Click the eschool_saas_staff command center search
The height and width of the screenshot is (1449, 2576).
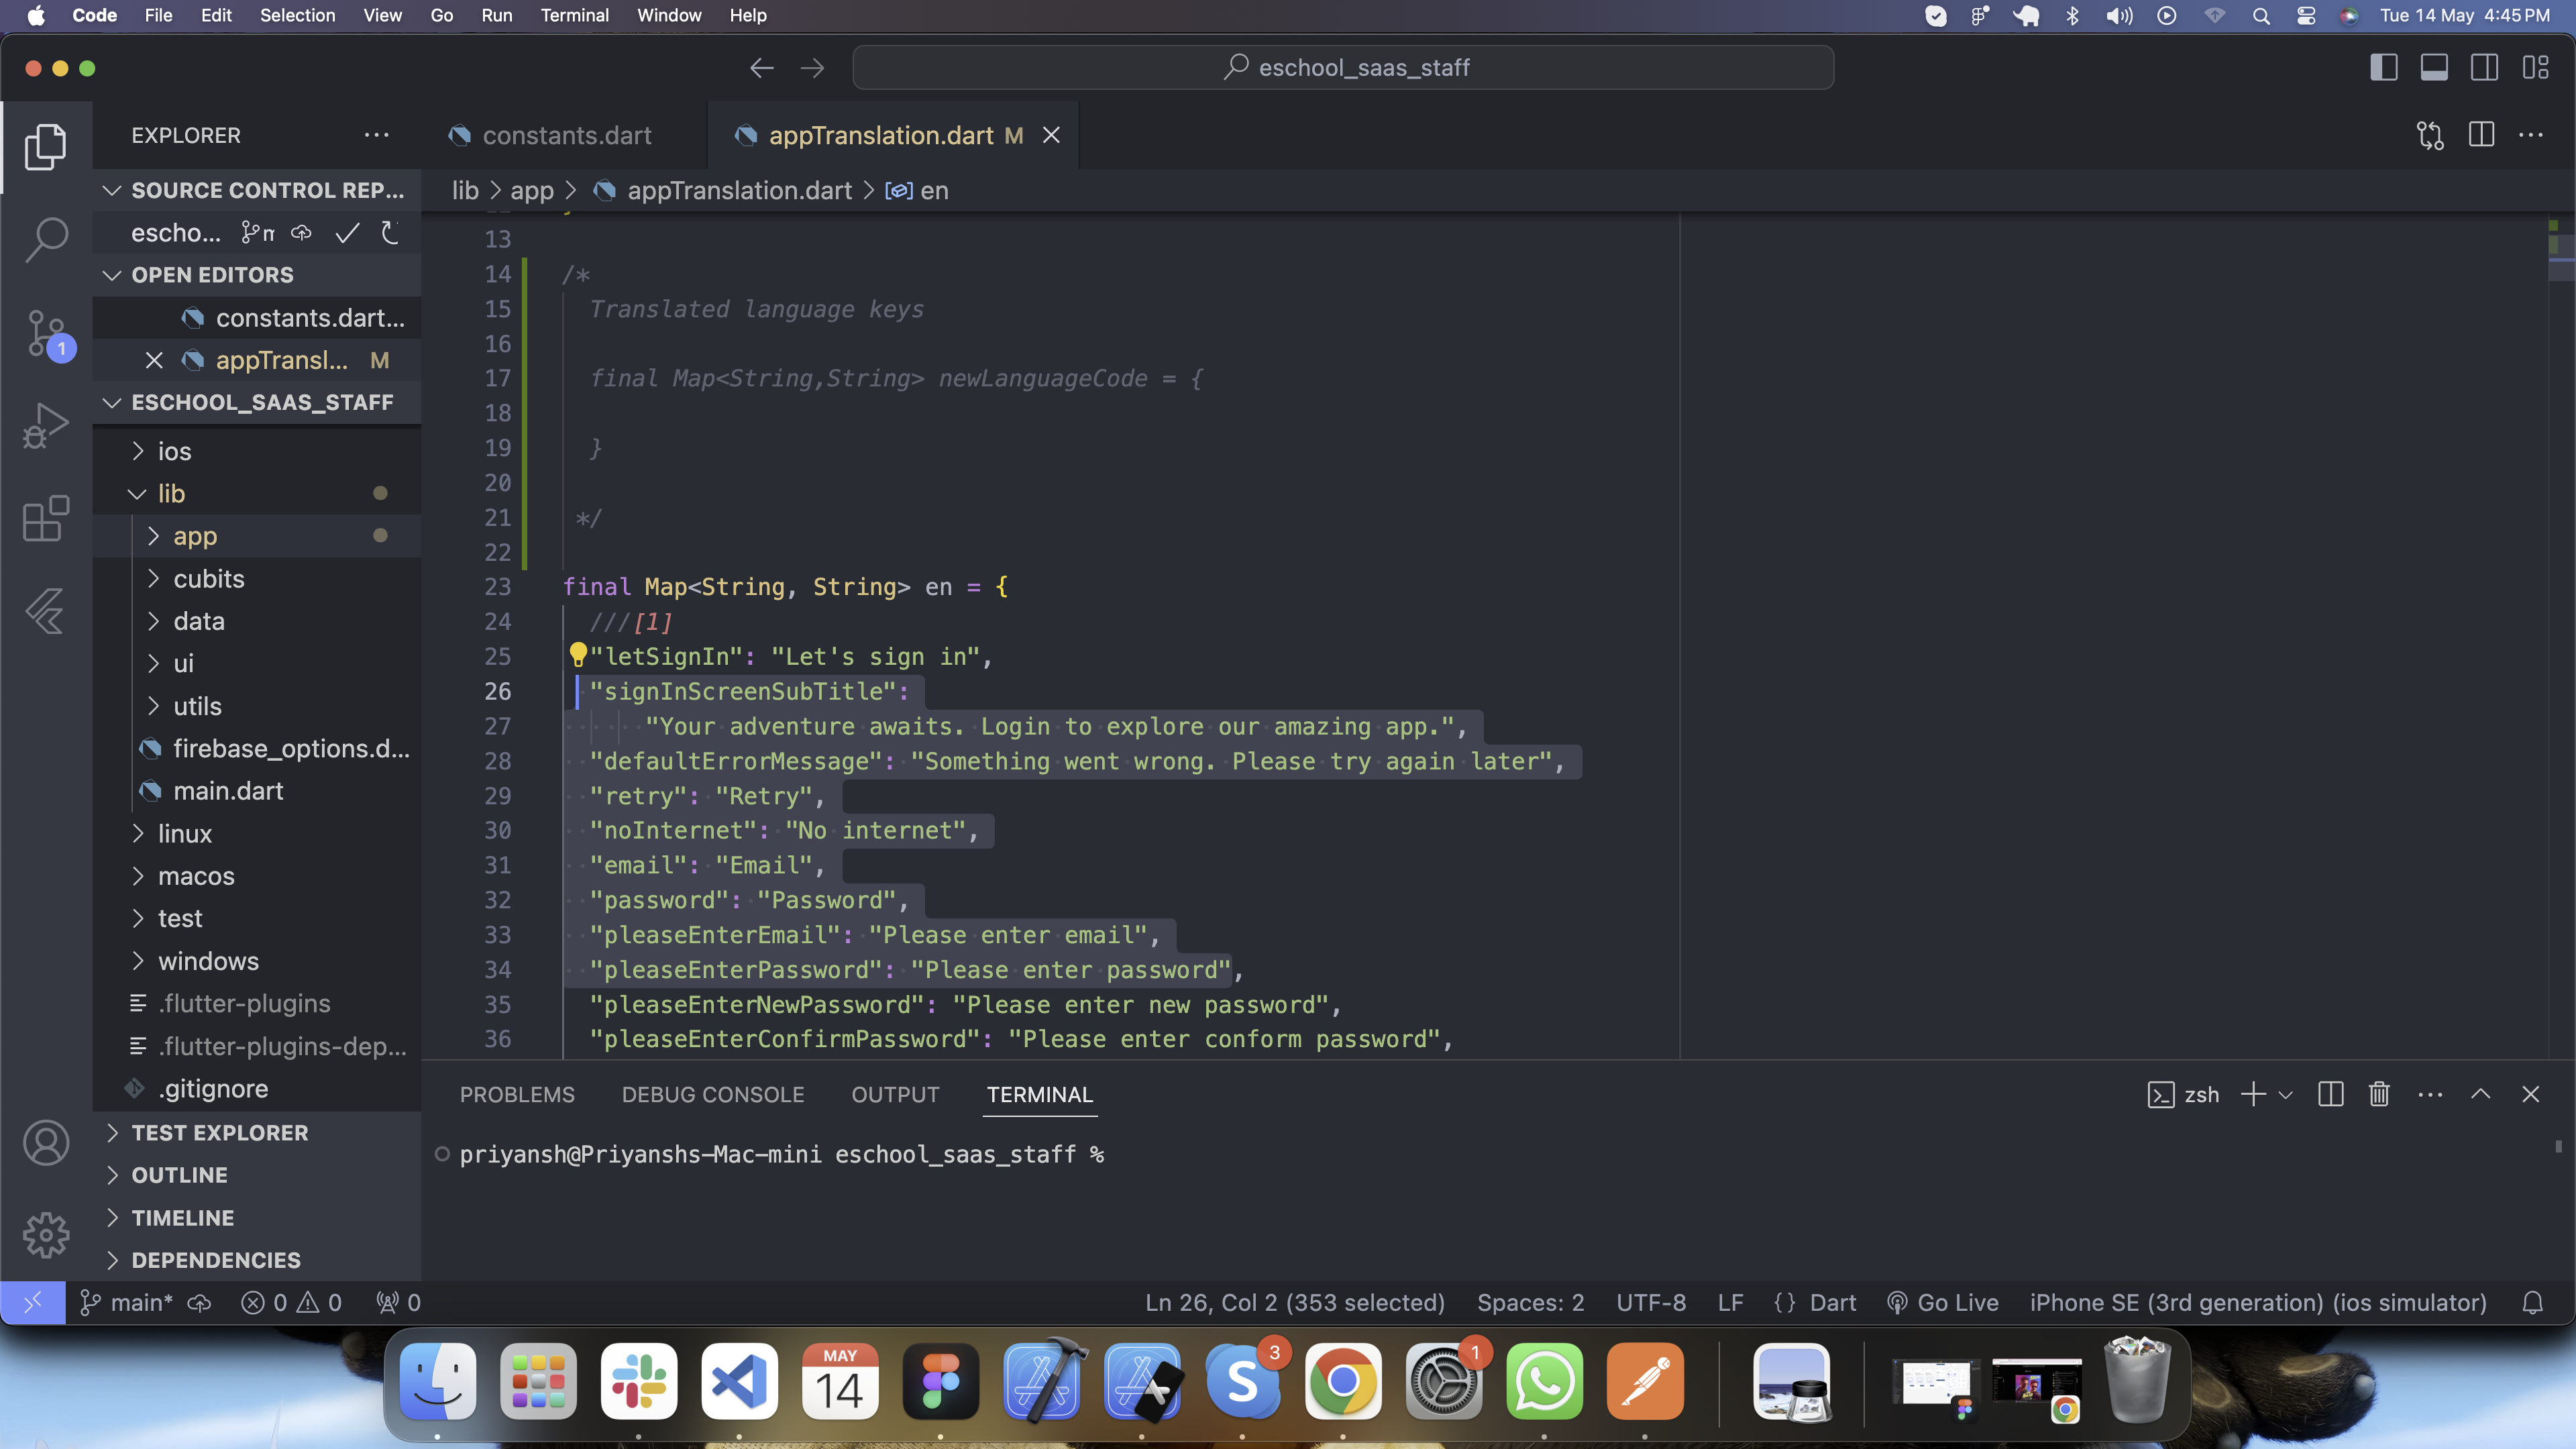(1343, 68)
